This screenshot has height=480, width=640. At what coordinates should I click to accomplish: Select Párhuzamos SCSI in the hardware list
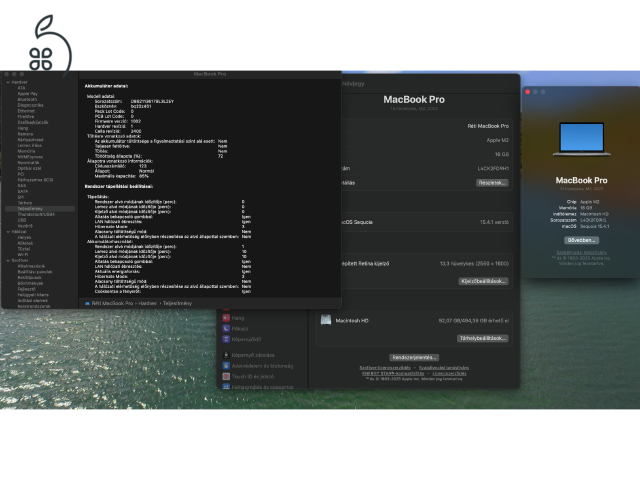35,180
